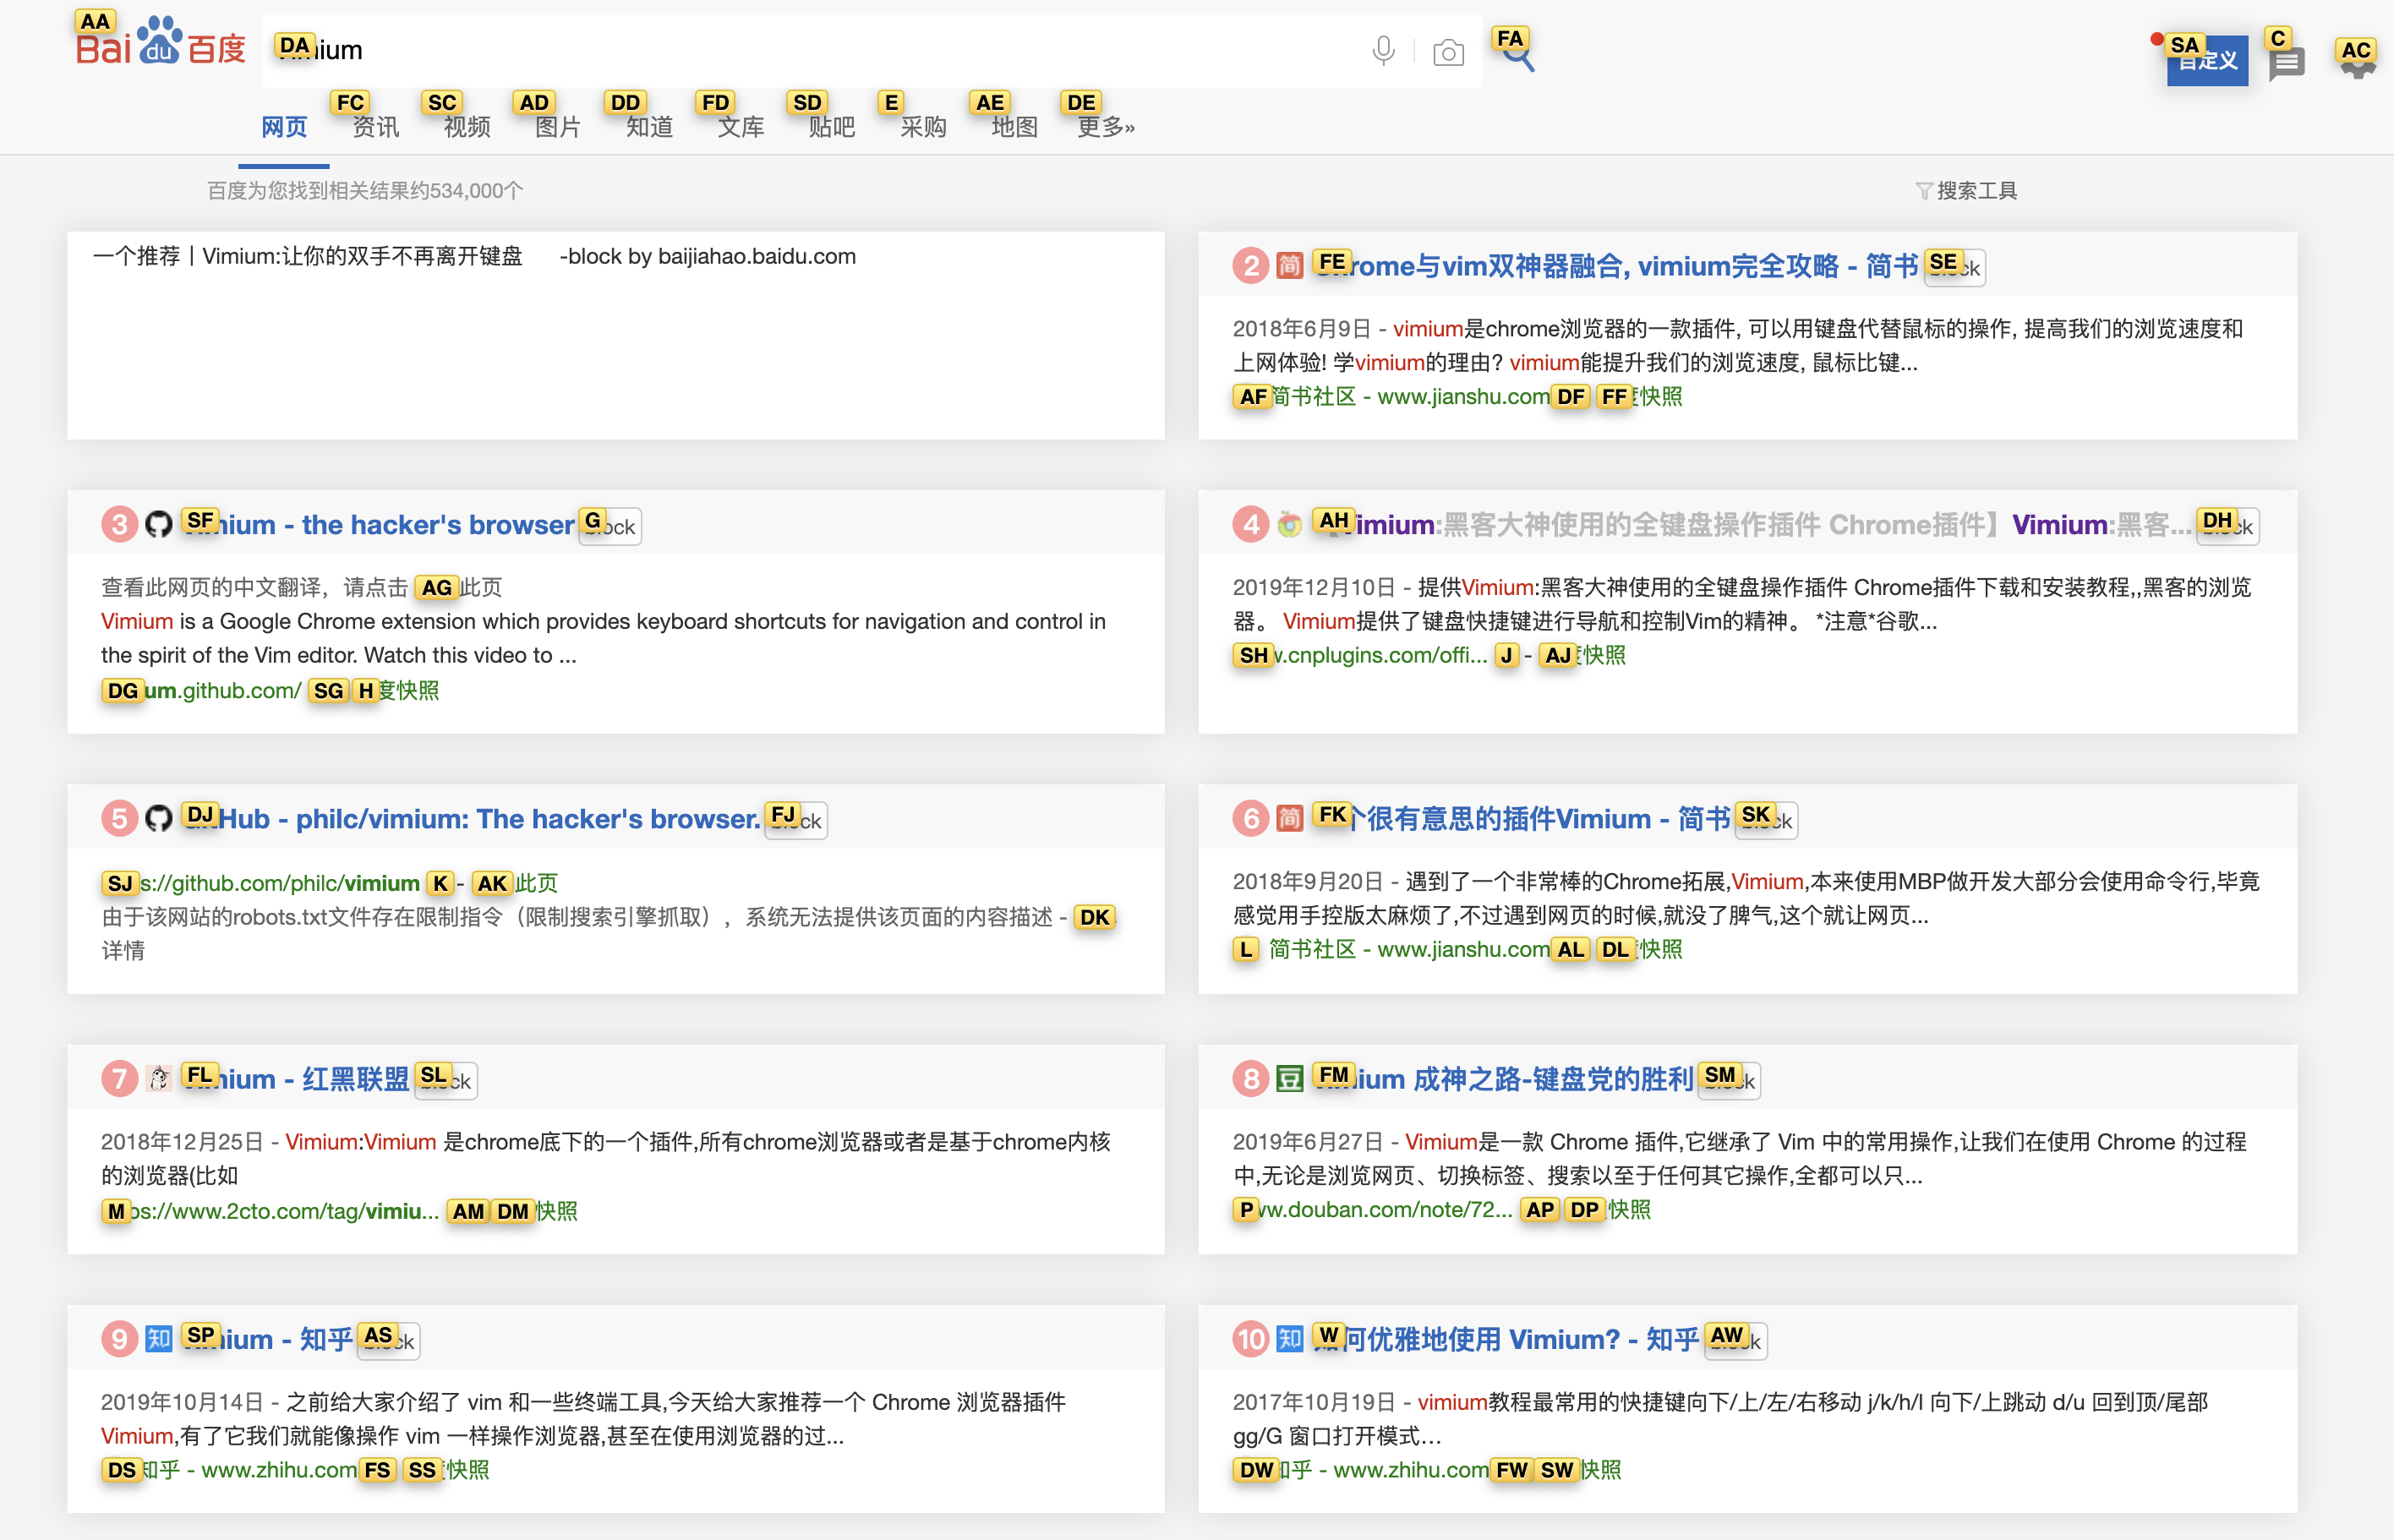Expand the 更多» category menu
Image resolution: width=2394 pixels, height=1540 pixels.
tap(1105, 127)
